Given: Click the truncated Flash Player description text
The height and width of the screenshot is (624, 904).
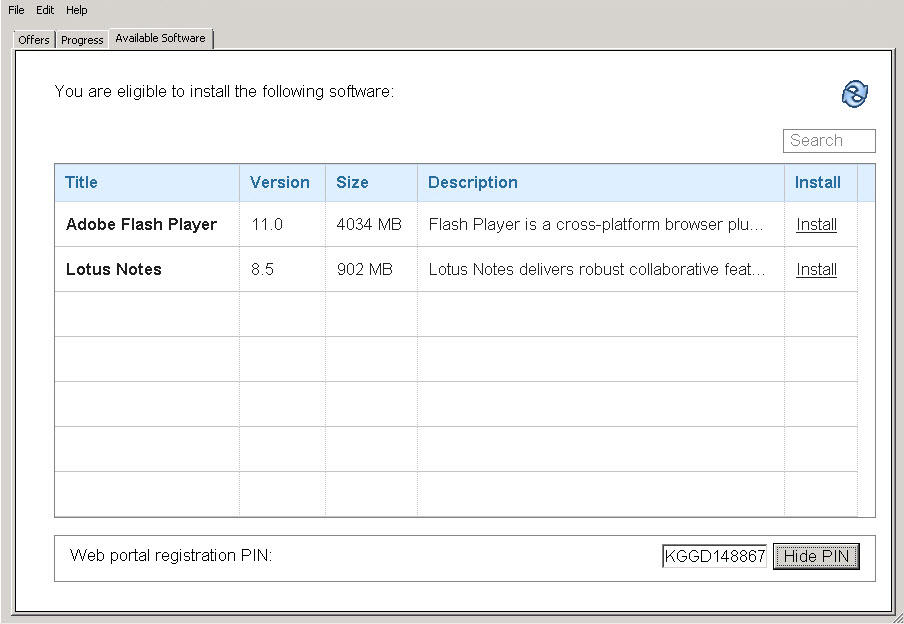Looking at the screenshot, I should point(597,224).
